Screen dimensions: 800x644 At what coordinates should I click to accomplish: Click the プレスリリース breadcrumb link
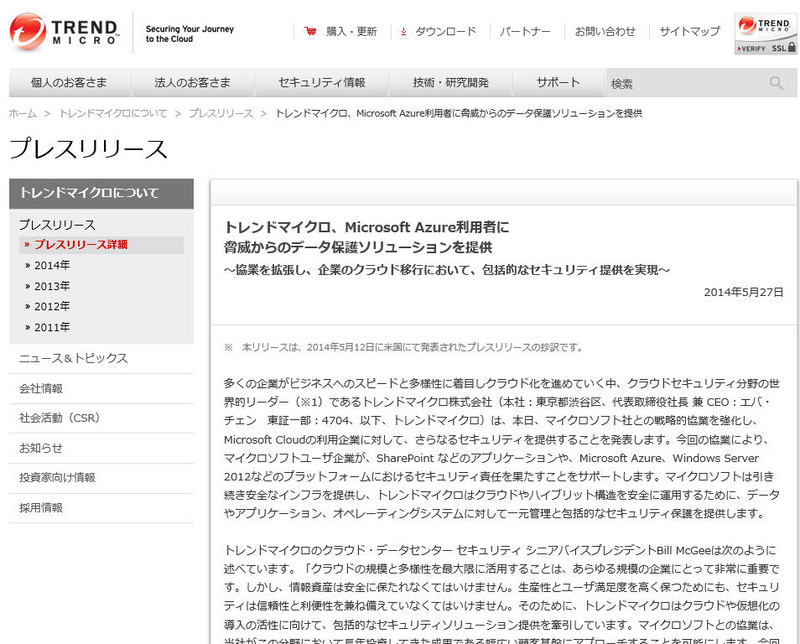[221, 114]
